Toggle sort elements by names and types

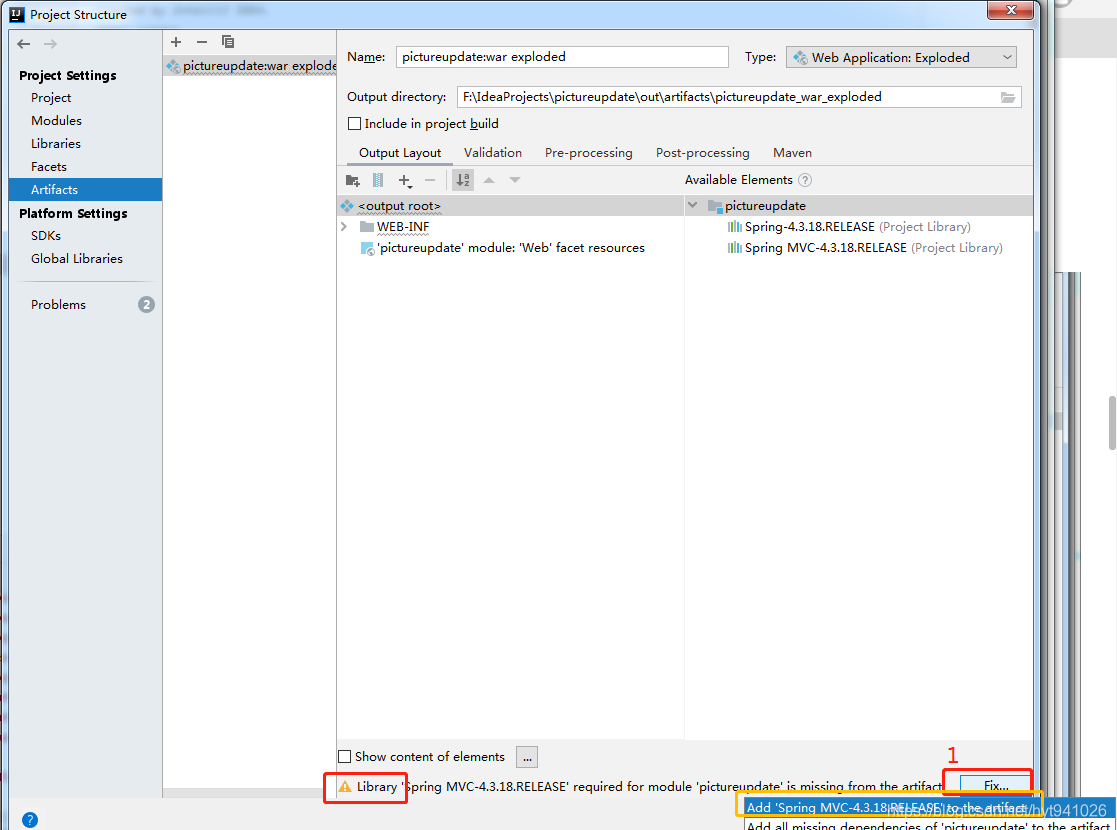click(463, 180)
